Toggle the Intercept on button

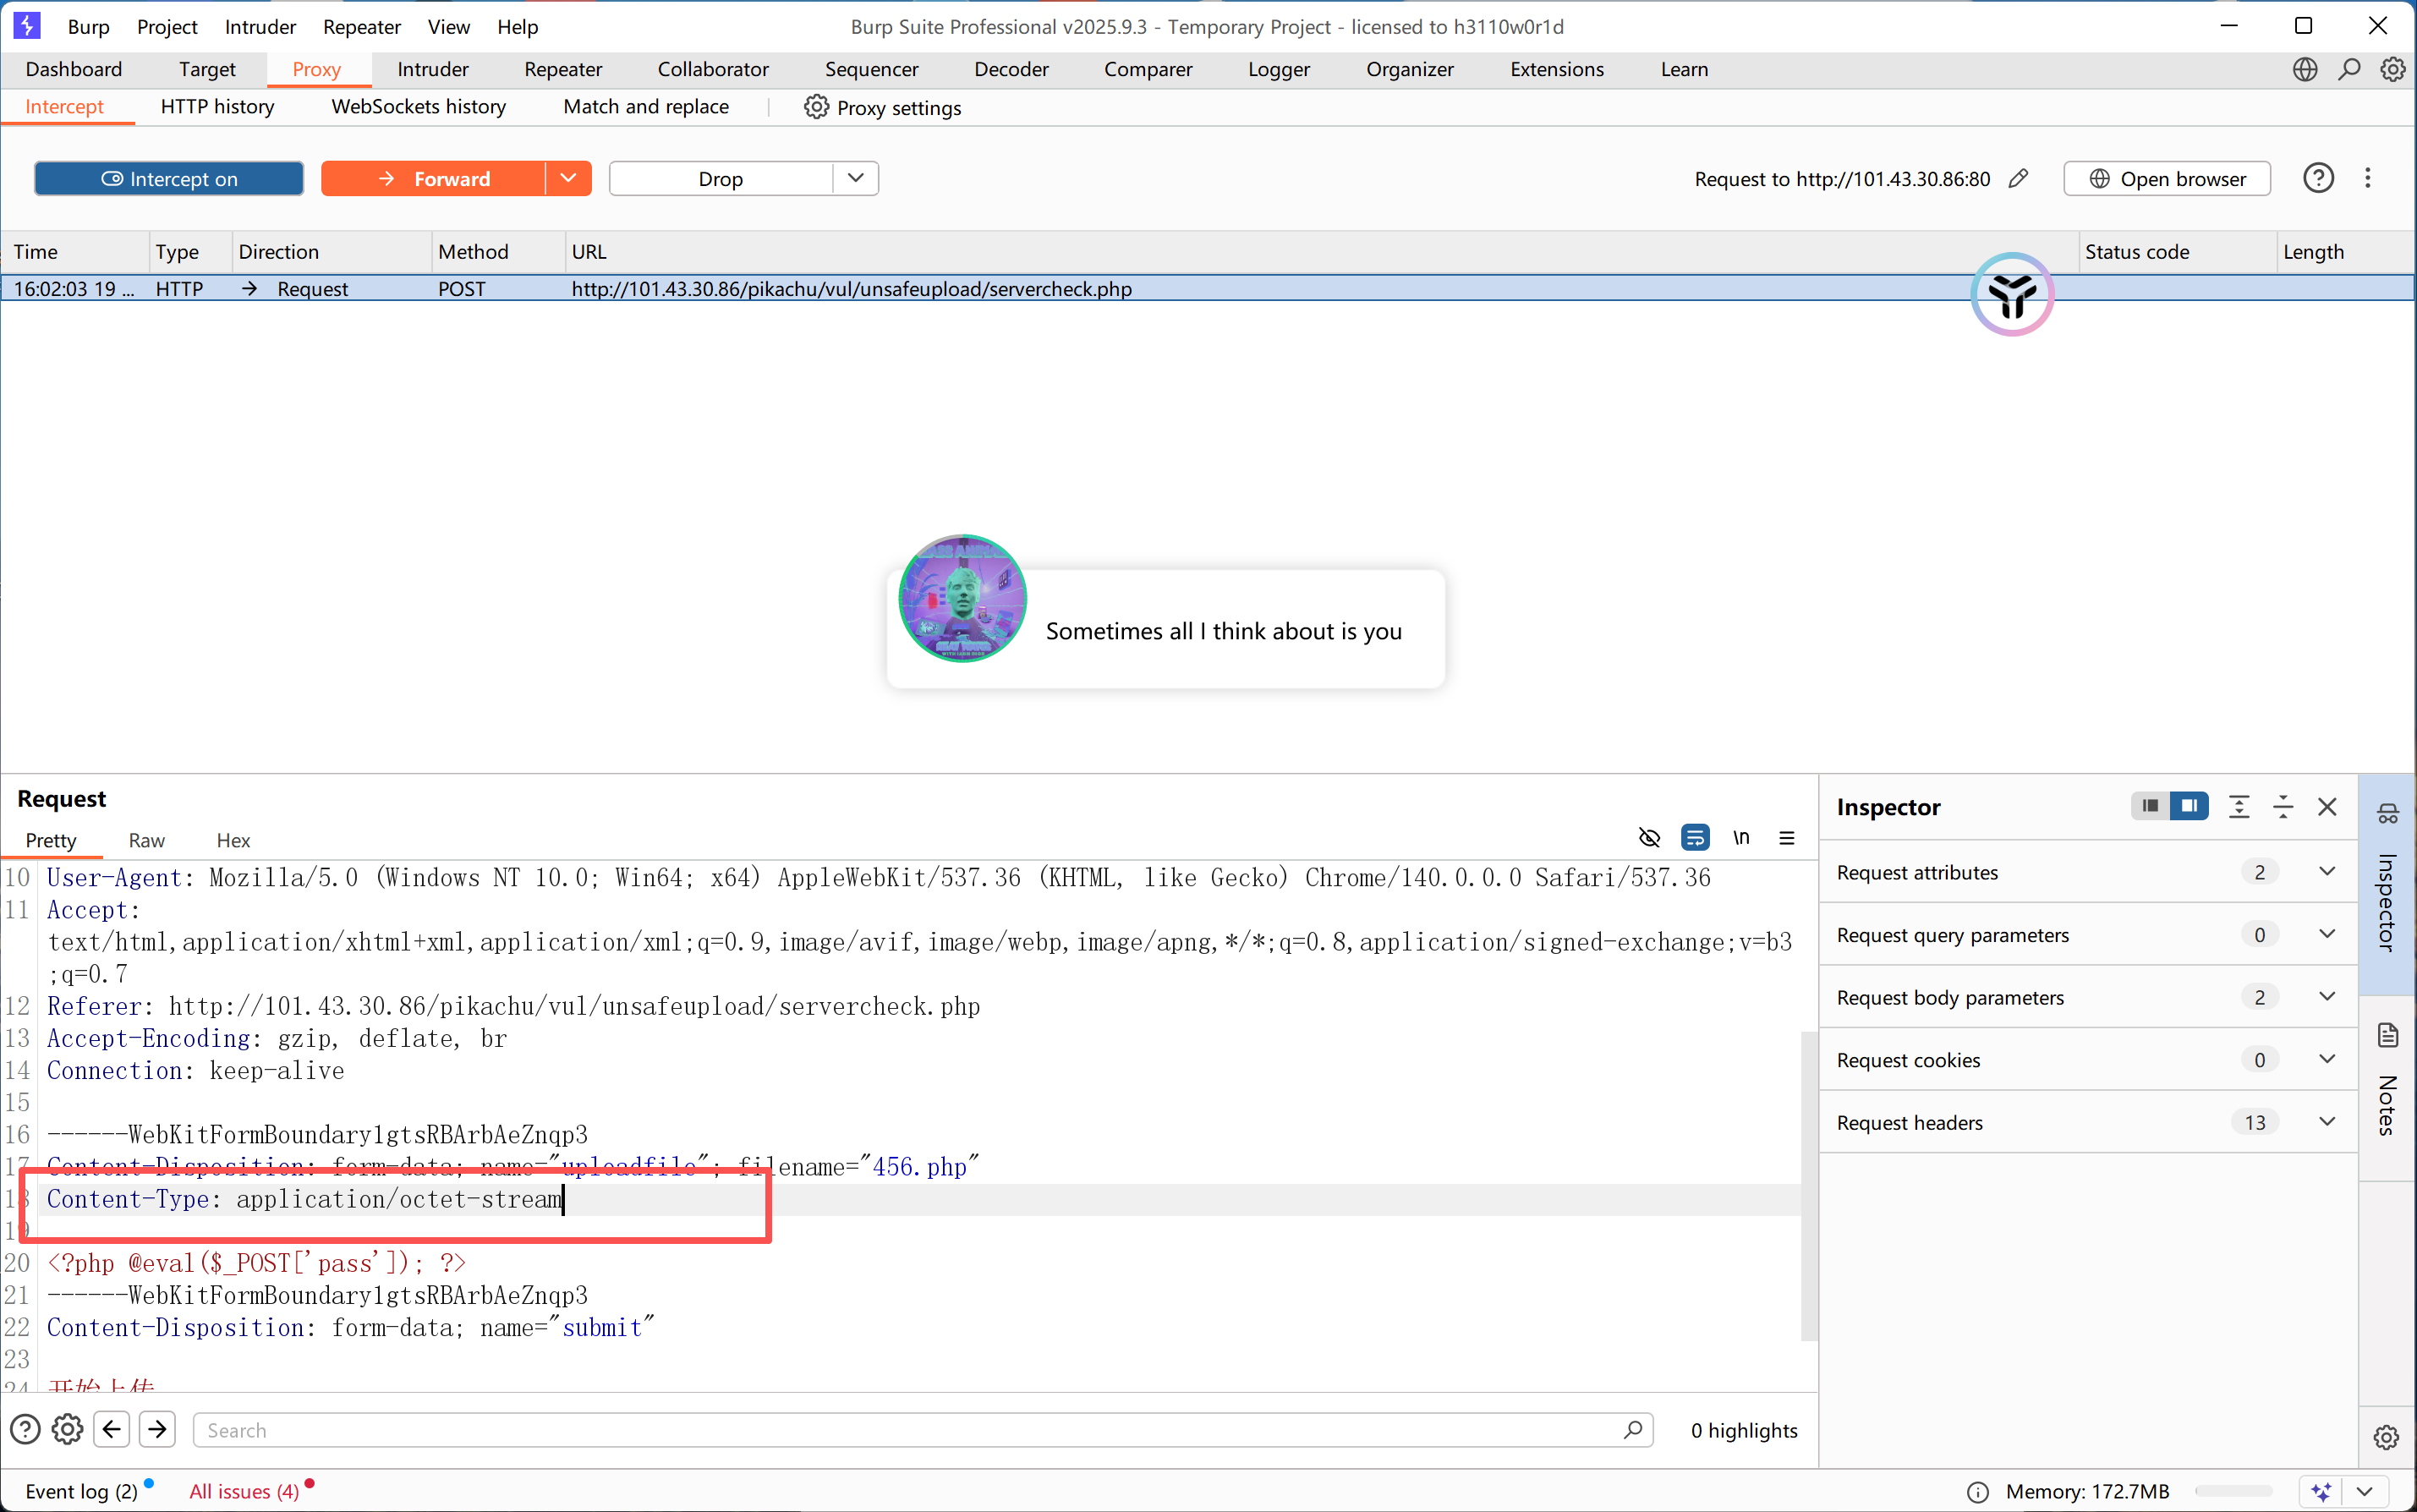(169, 178)
